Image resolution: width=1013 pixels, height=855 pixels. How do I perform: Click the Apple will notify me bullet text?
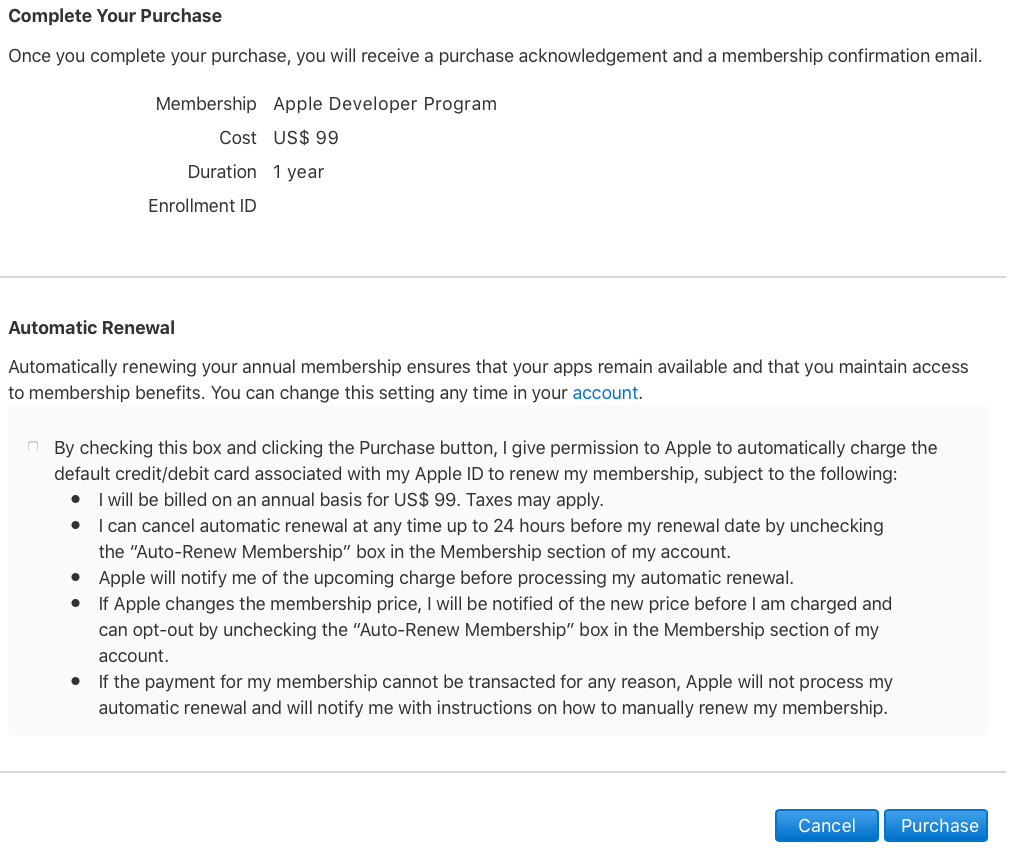pyautogui.click(x=445, y=577)
